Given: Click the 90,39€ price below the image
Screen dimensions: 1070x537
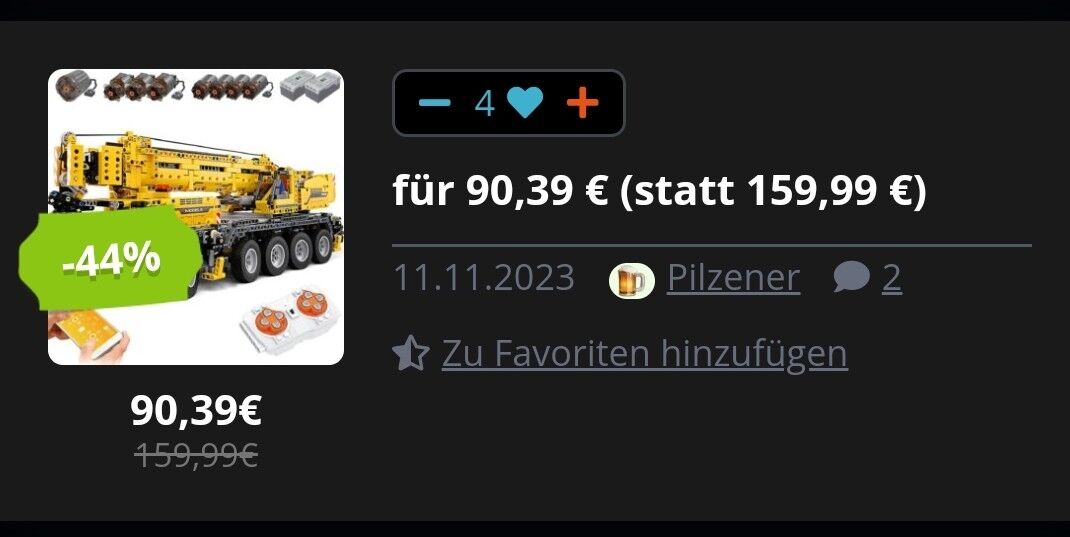Looking at the screenshot, I should pyautogui.click(x=196, y=411).
